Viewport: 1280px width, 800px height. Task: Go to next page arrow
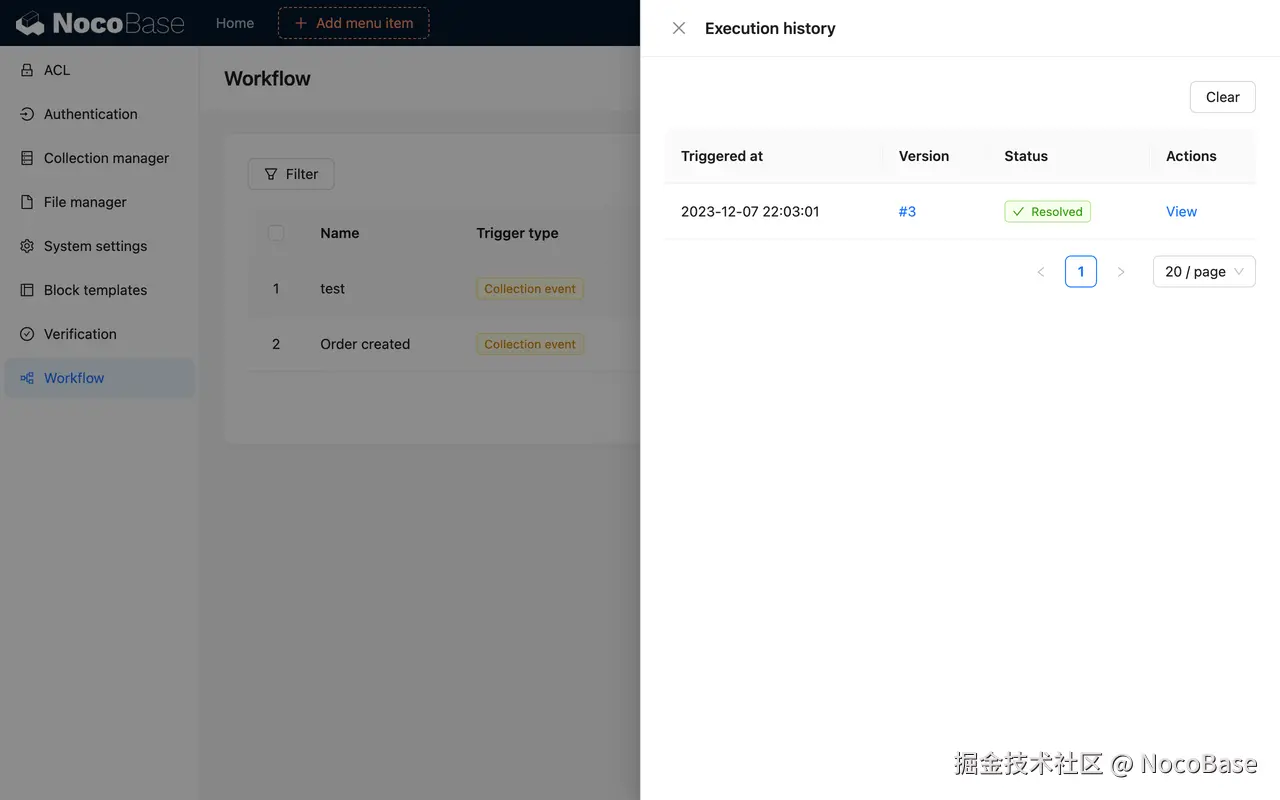[x=1121, y=272]
